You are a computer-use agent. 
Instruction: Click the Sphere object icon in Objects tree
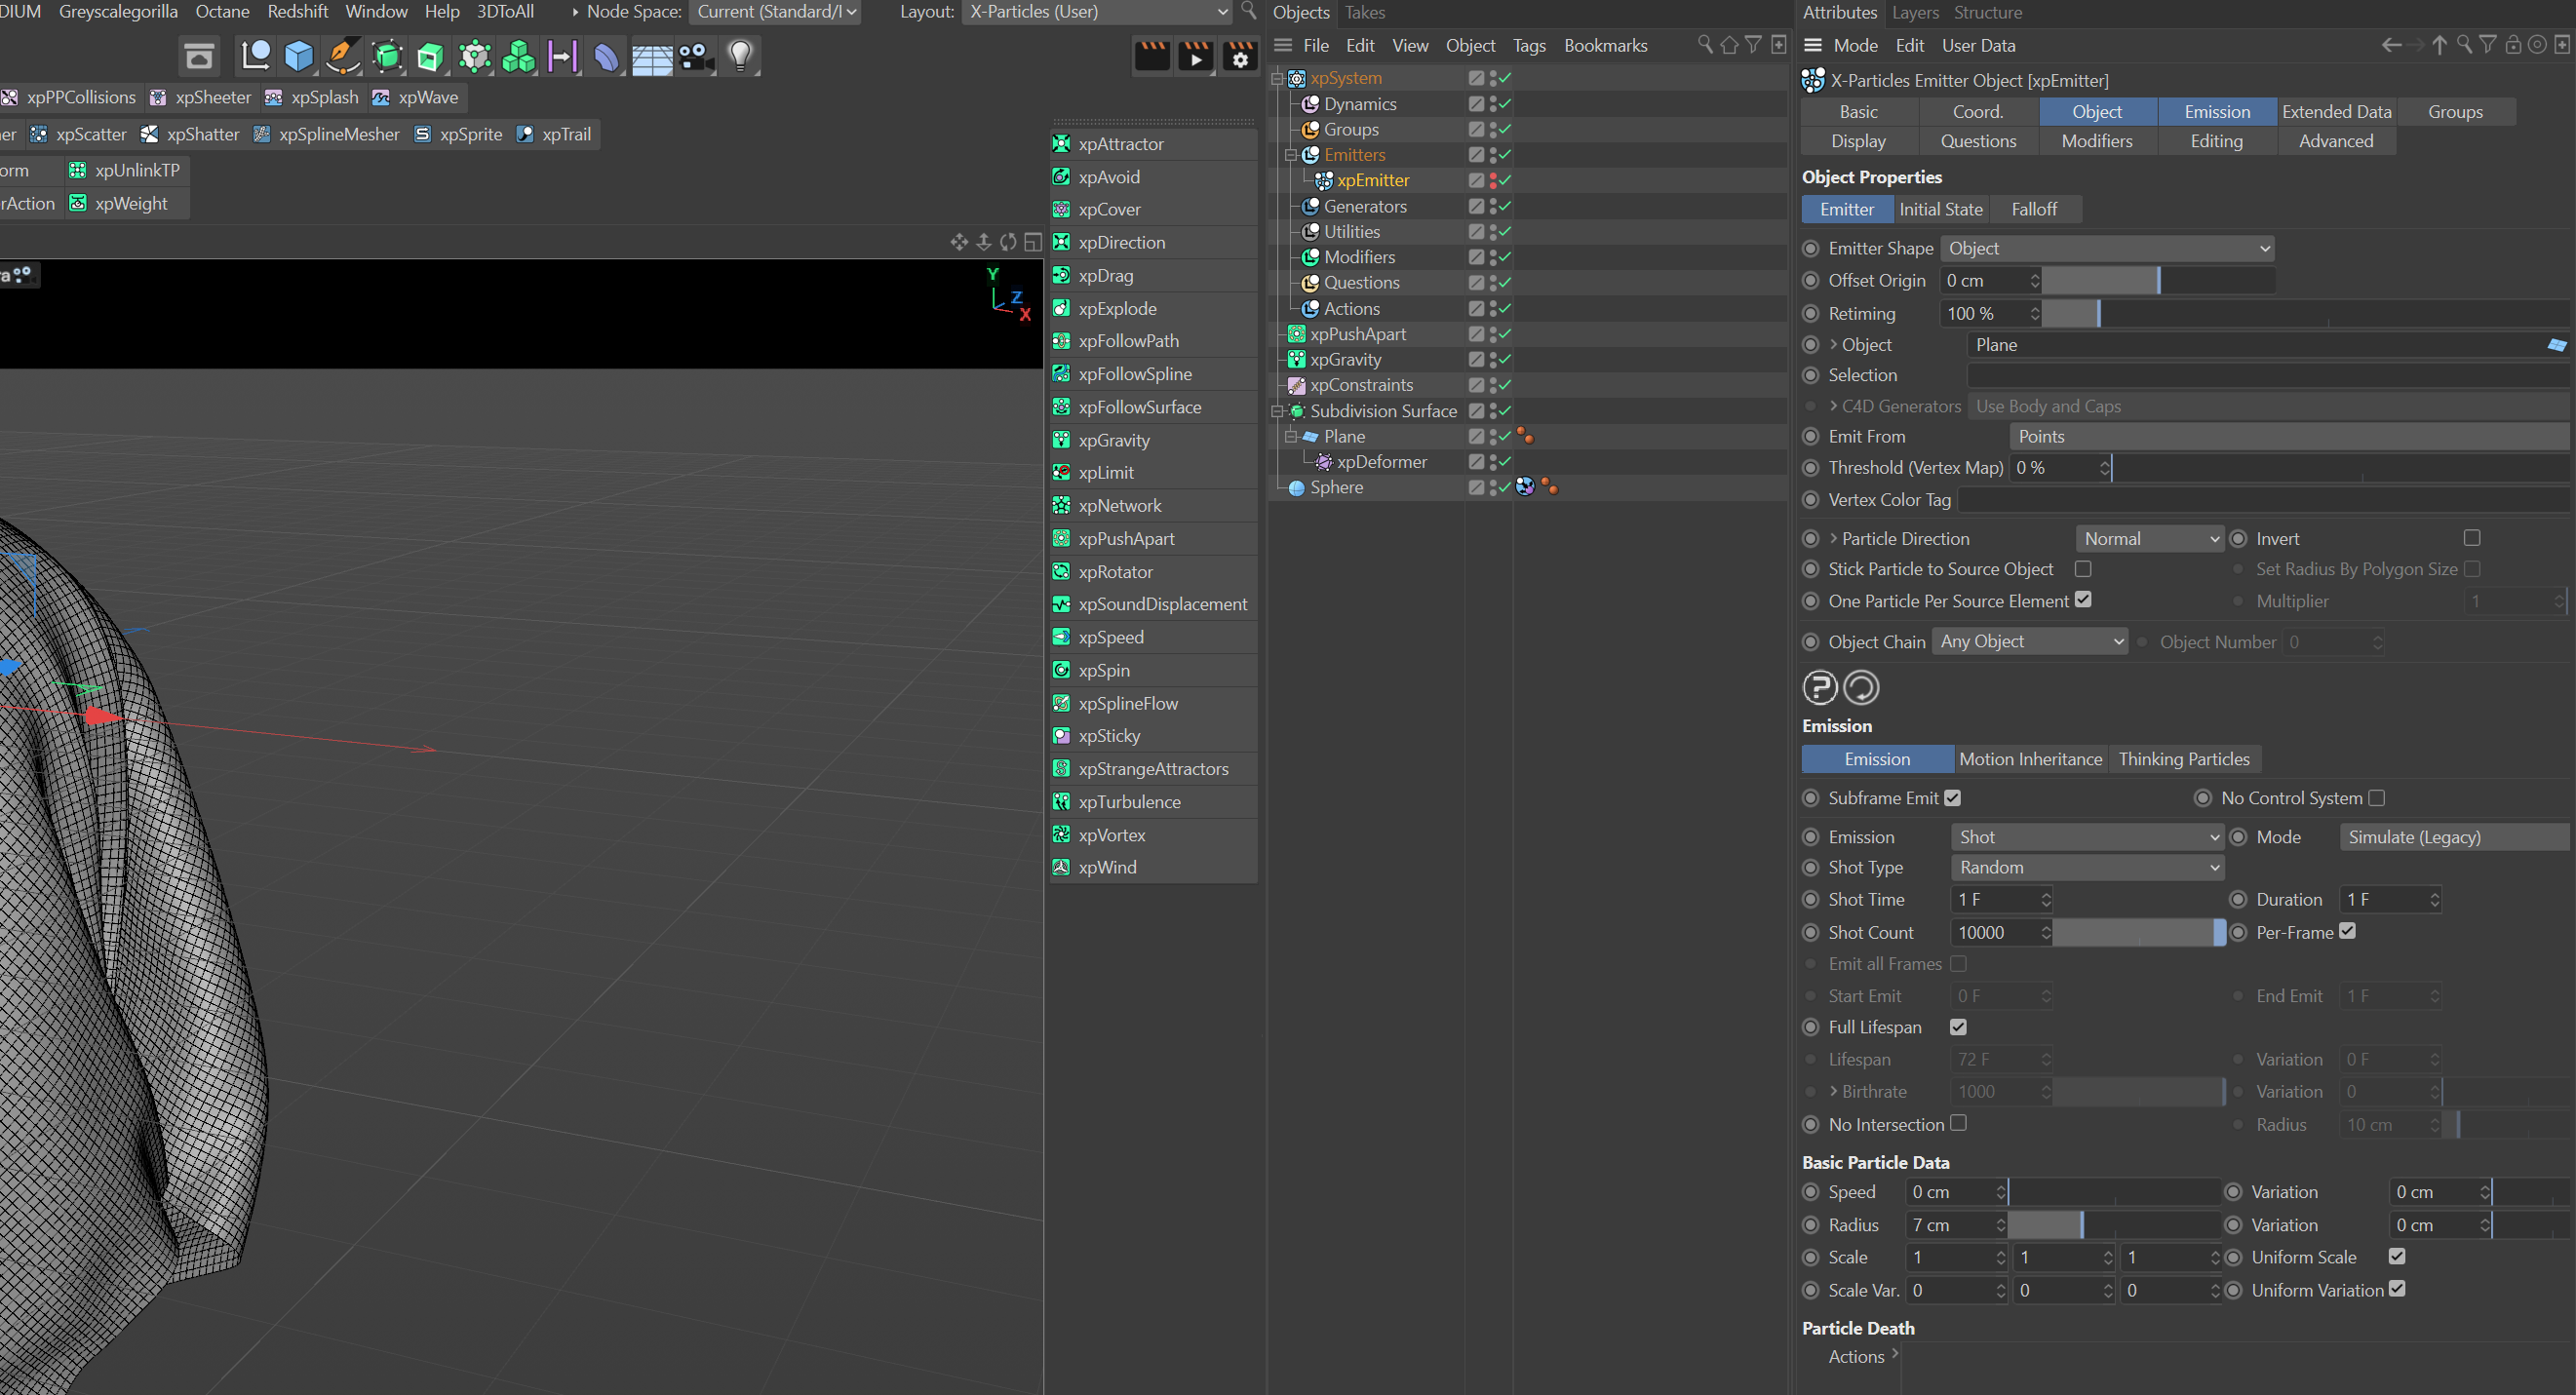point(1296,488)
